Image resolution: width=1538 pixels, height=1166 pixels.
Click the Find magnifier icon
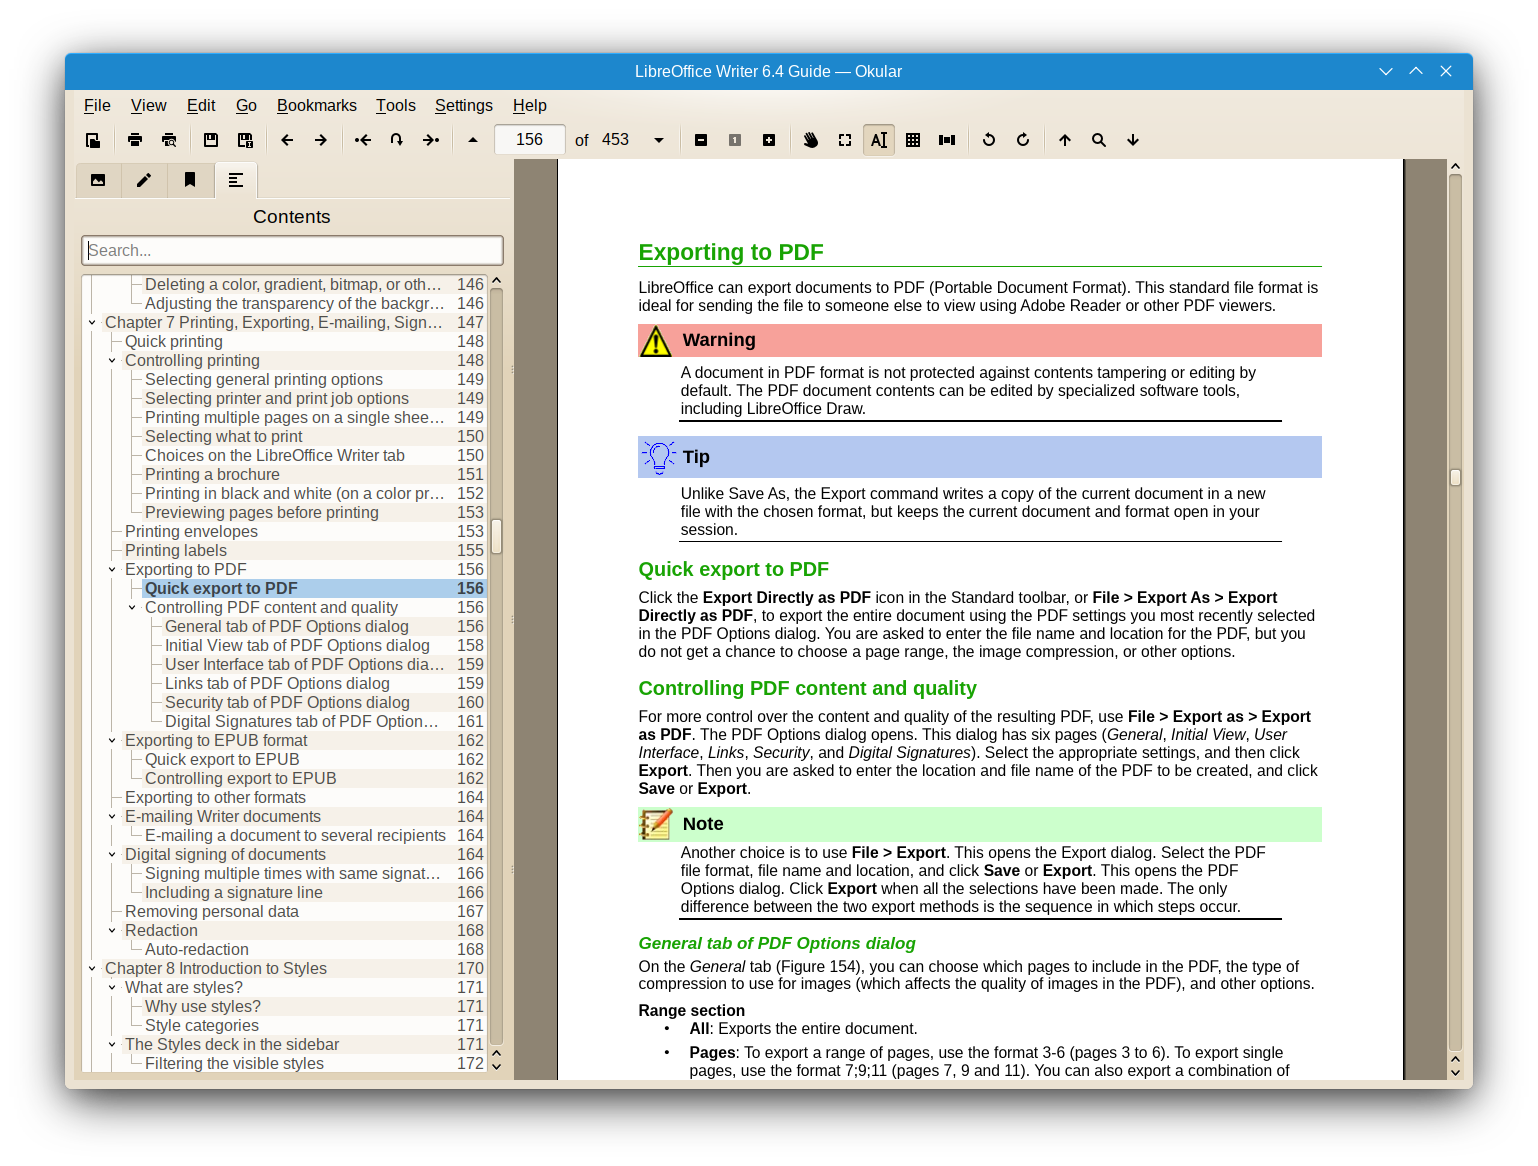click(1099, 140)
